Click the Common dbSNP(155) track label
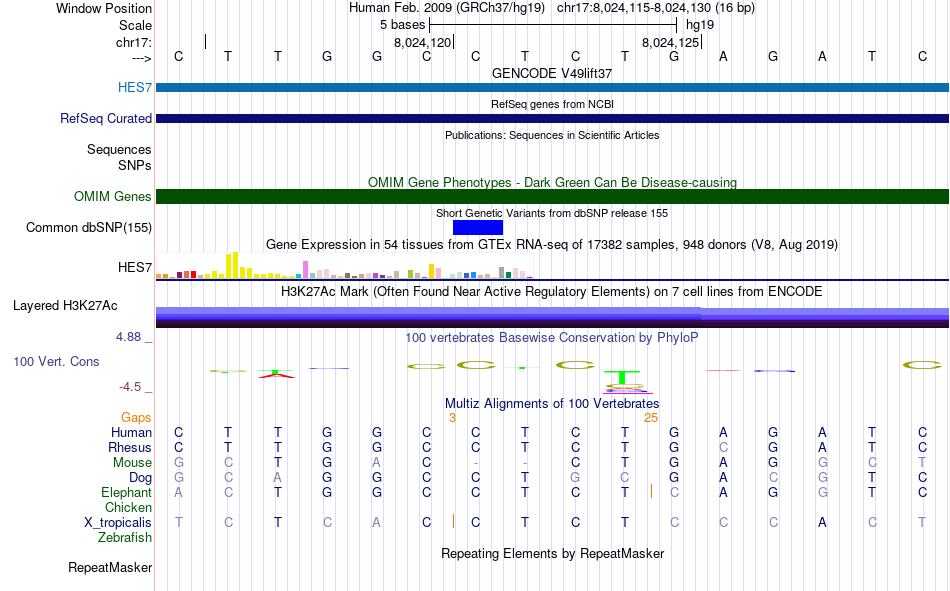950x591 pixels. point(88,227)
